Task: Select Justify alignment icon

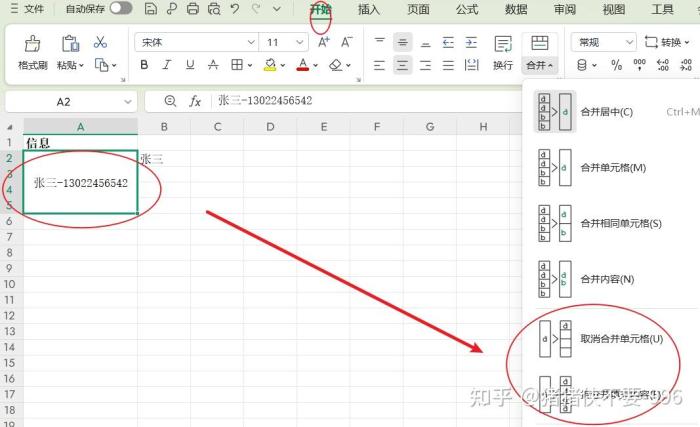Action: click(x=448, y=66)
